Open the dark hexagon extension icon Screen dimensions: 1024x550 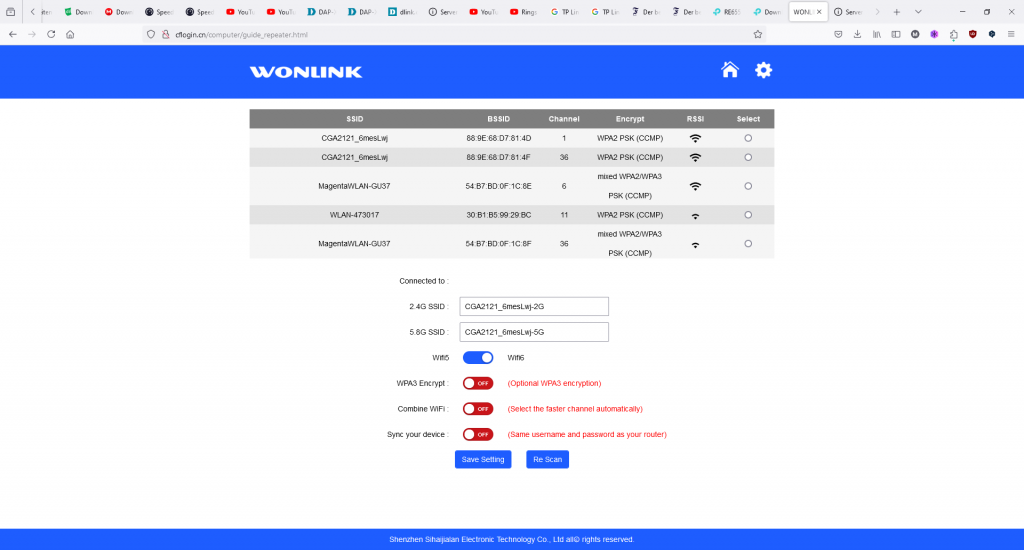pyautogui.click(x=992, y=35)
